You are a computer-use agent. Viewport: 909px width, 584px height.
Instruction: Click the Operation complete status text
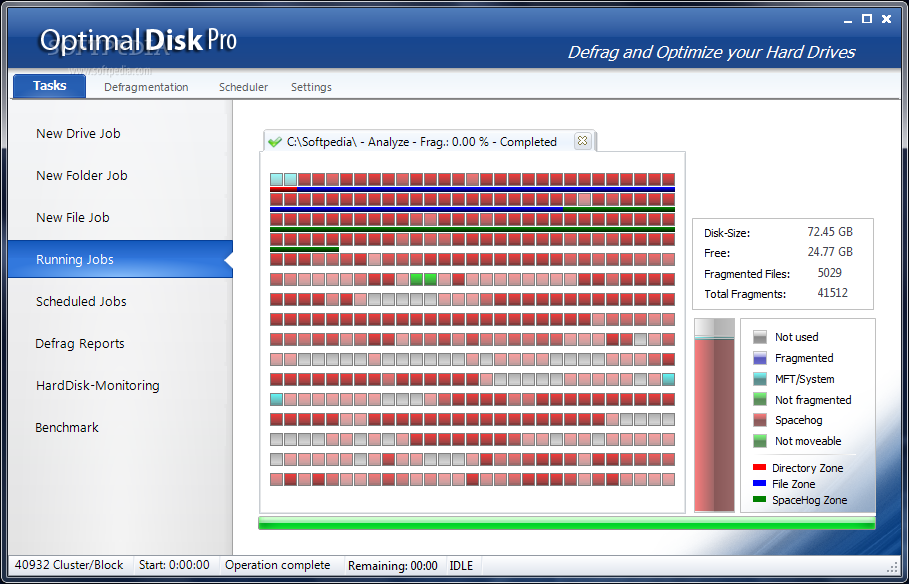tap(278, 565)
